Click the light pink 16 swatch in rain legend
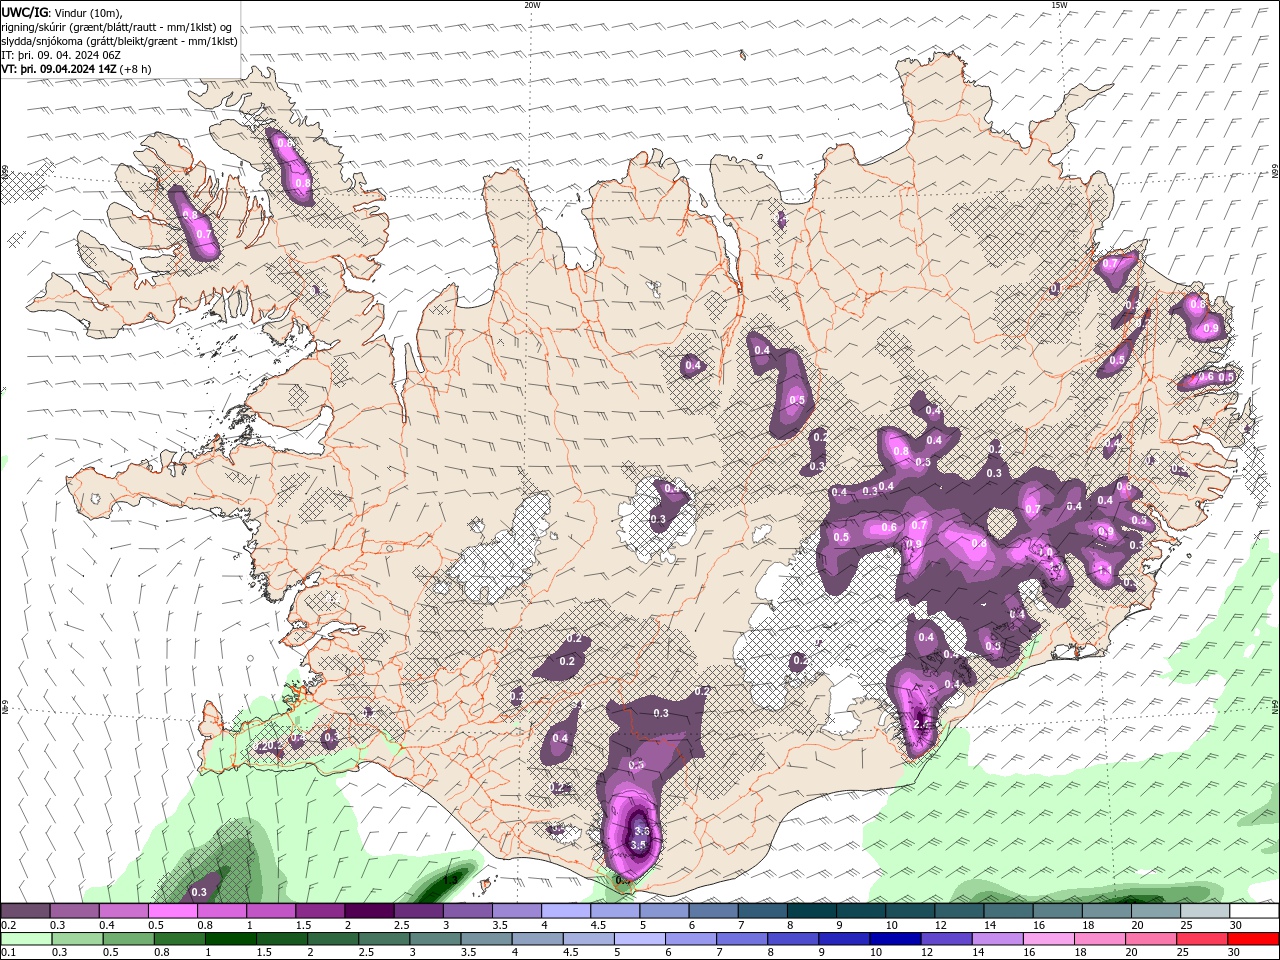1280x960 pixels. pos(1049,939)
